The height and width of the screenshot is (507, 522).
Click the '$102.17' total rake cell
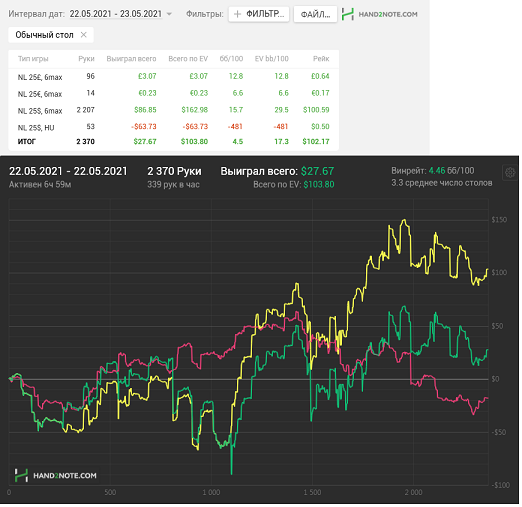316,141
